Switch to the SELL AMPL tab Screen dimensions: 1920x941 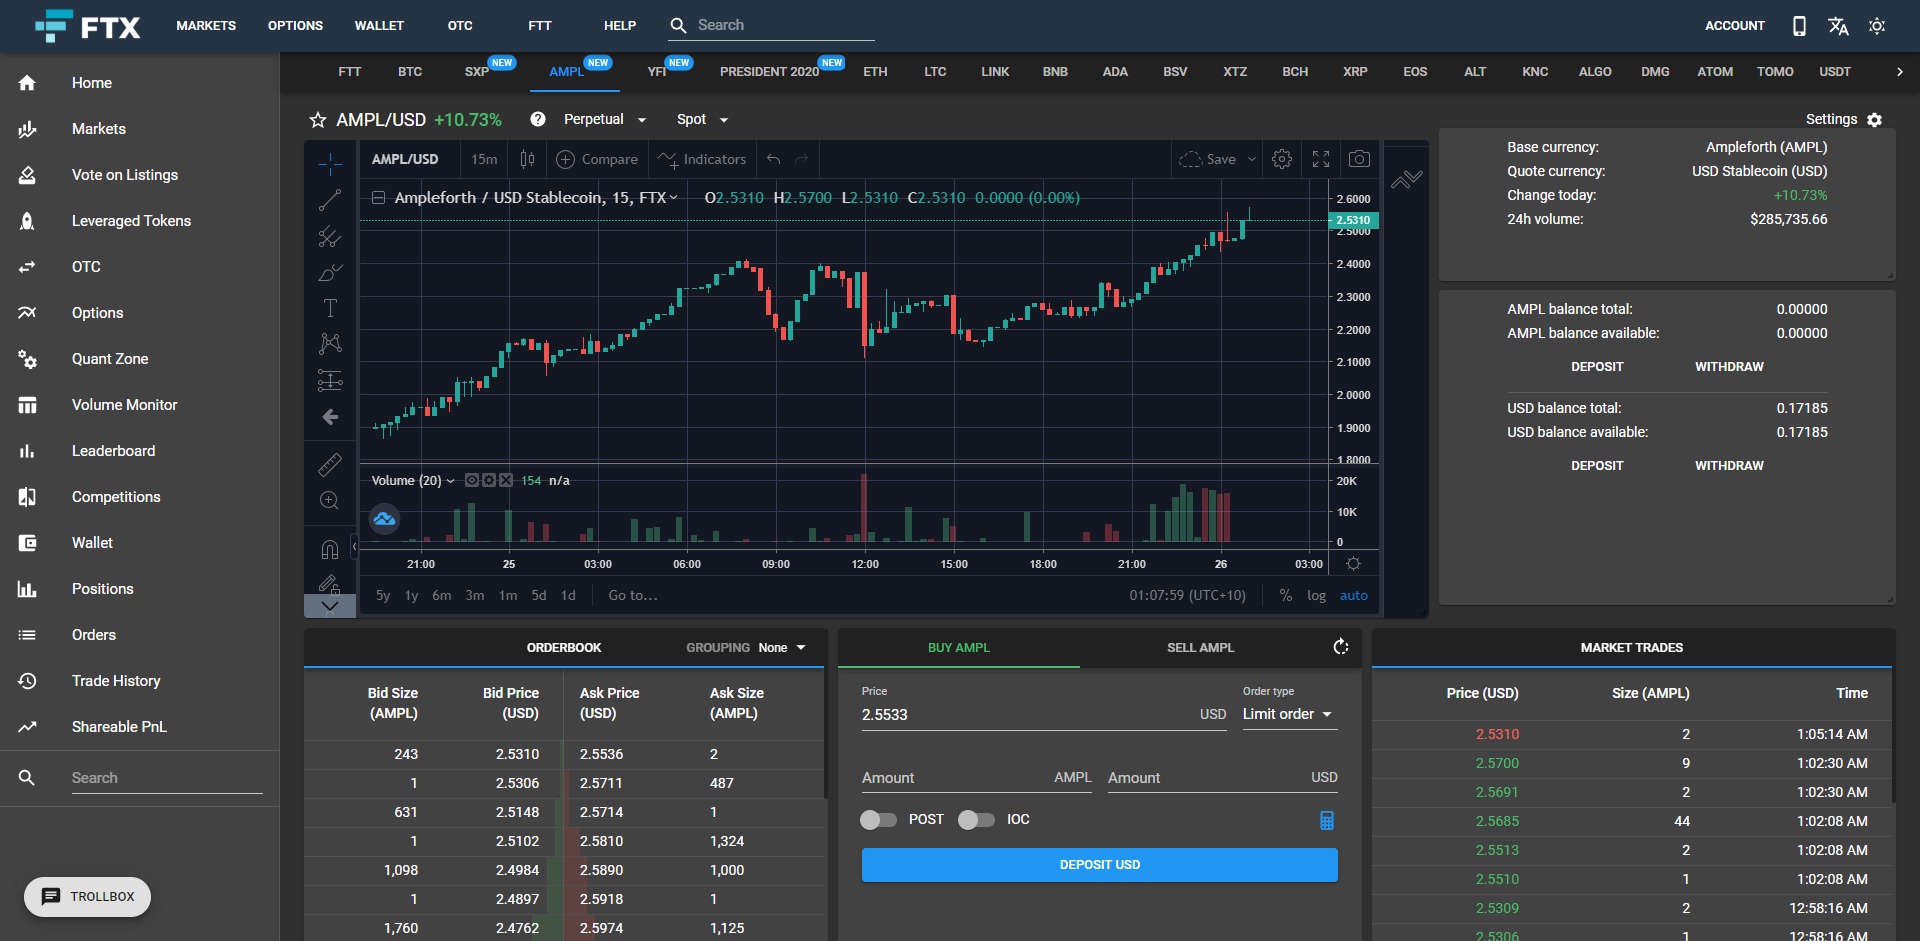(x=1200, y=648)
